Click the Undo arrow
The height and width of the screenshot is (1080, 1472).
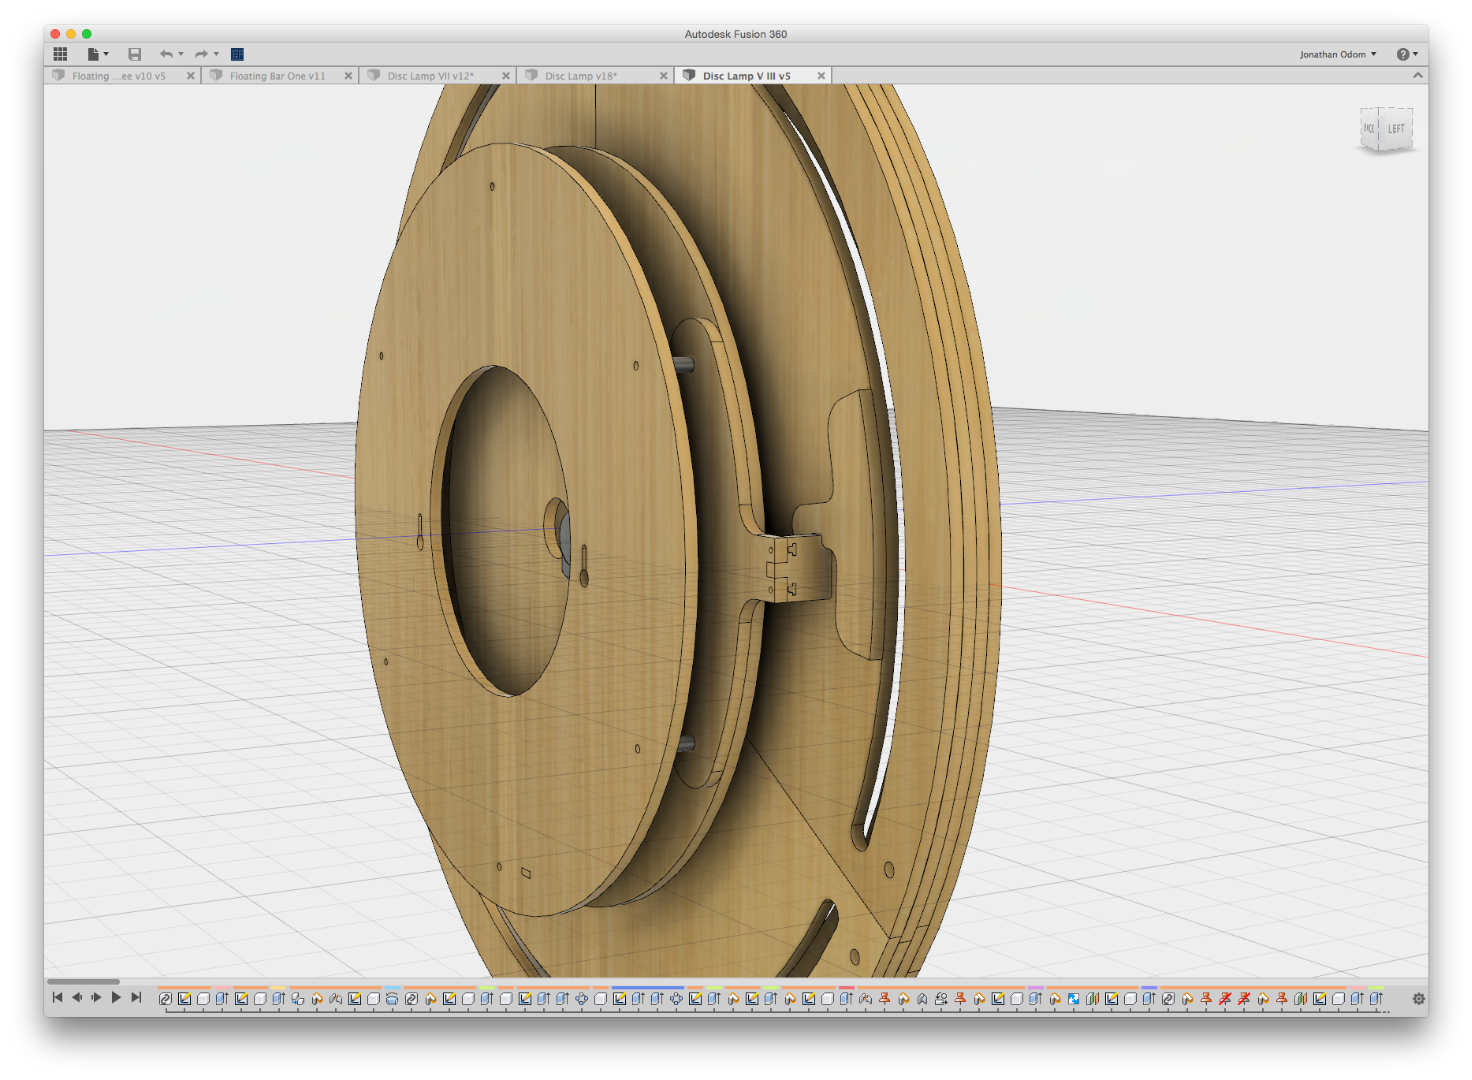click(166, 54)
